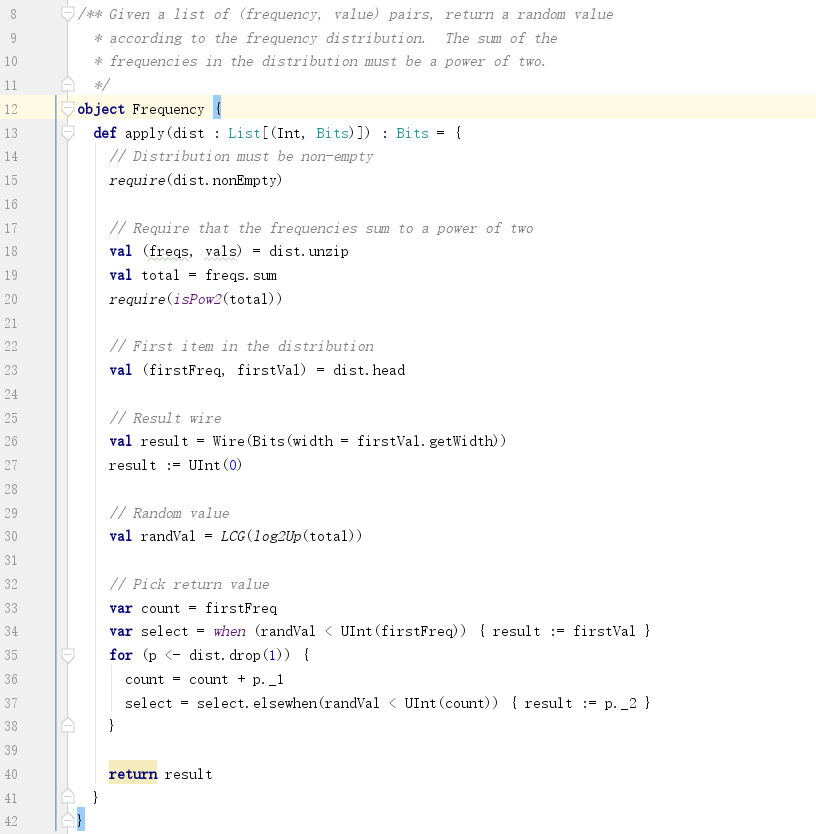Viewport: 816px width, 834px height.
Task: Click the 'apply' method name
Action: click(145, 134)
